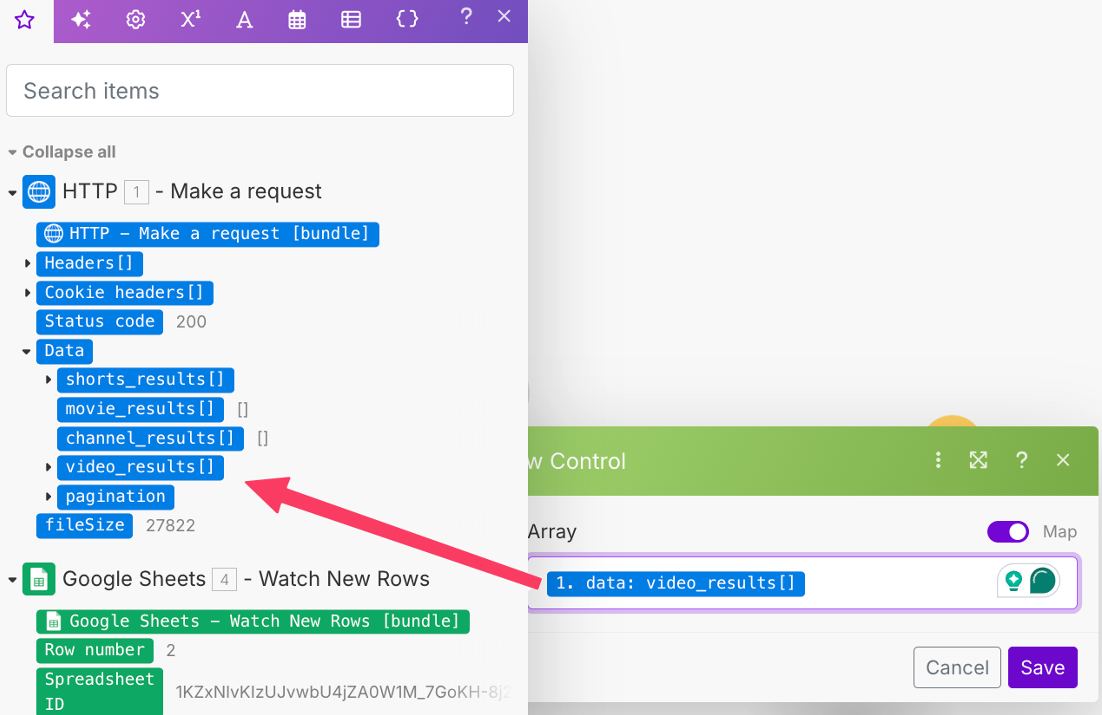
Task: Select the shorts_results[] pill
Action: (145, 380)
